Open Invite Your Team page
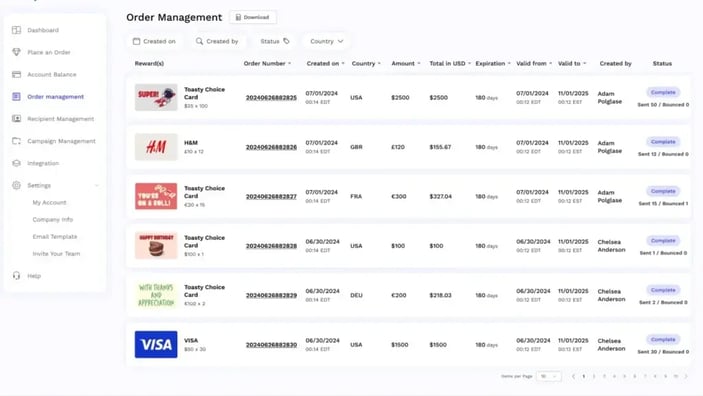This screenshot has width=703, height=396. click(56, 253)
